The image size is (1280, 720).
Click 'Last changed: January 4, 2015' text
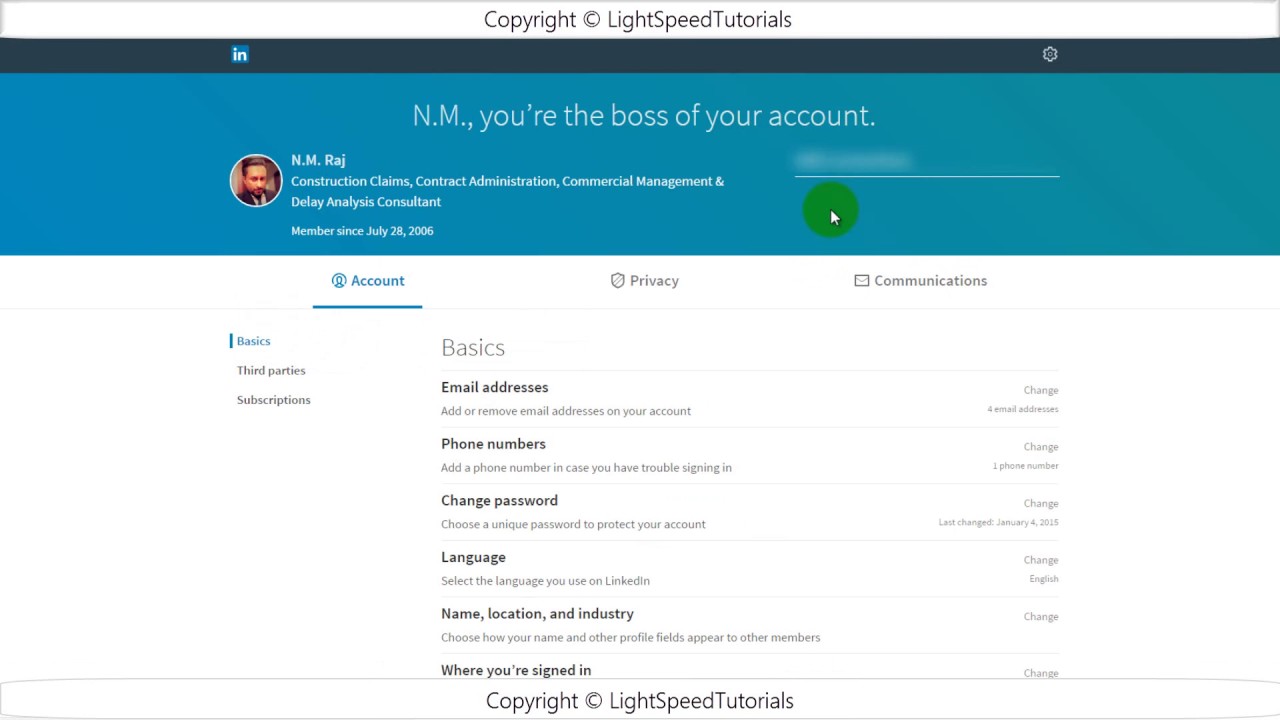point(998,522)
